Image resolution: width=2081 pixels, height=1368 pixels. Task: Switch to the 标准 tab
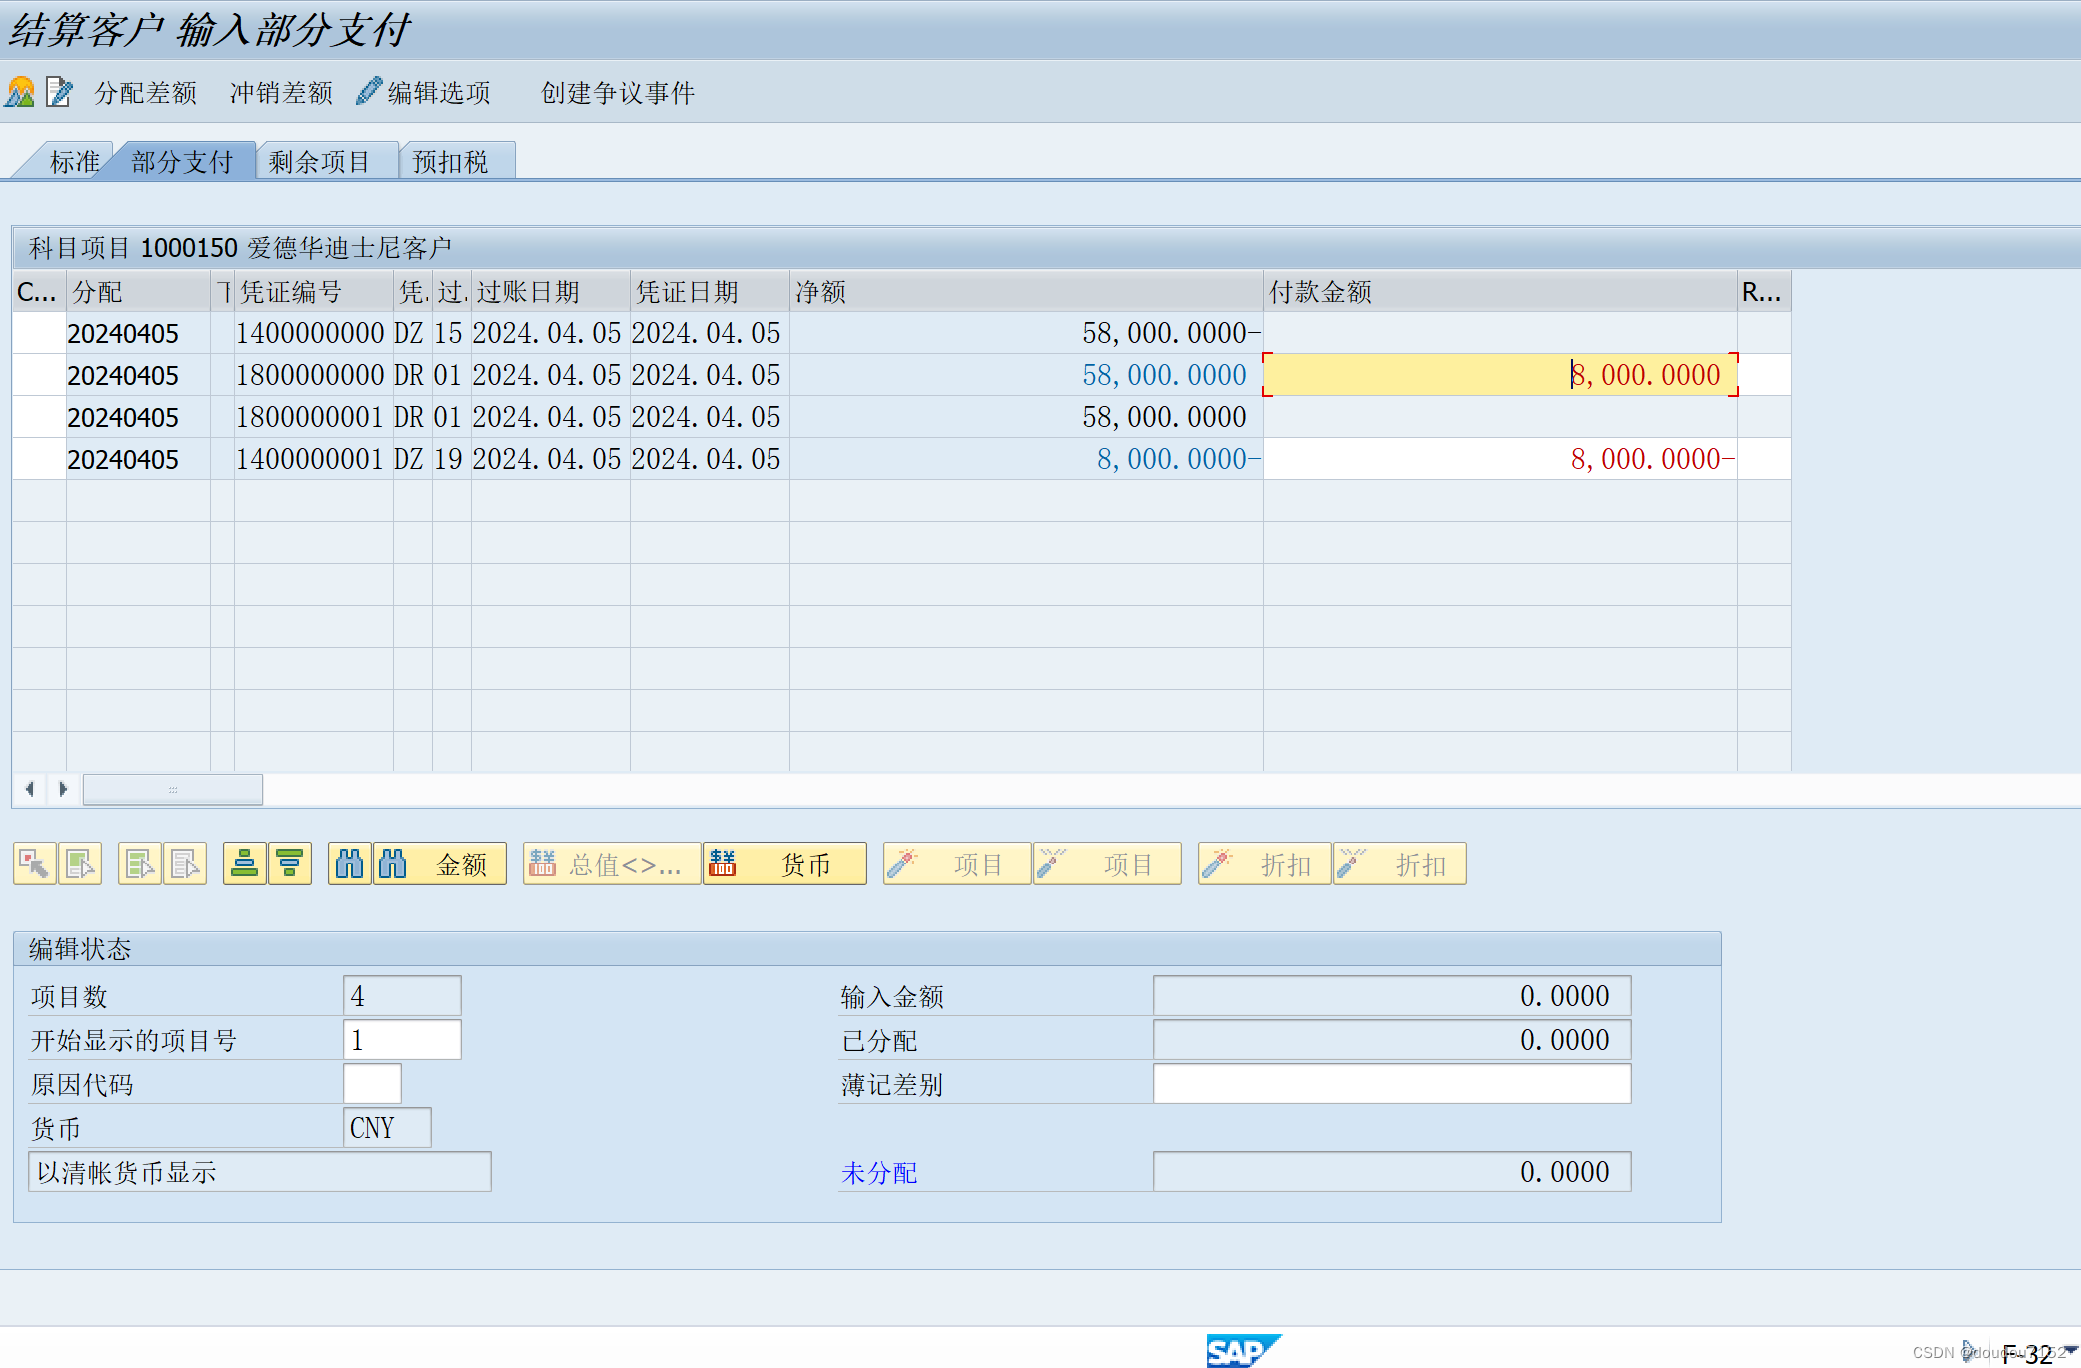73,161
